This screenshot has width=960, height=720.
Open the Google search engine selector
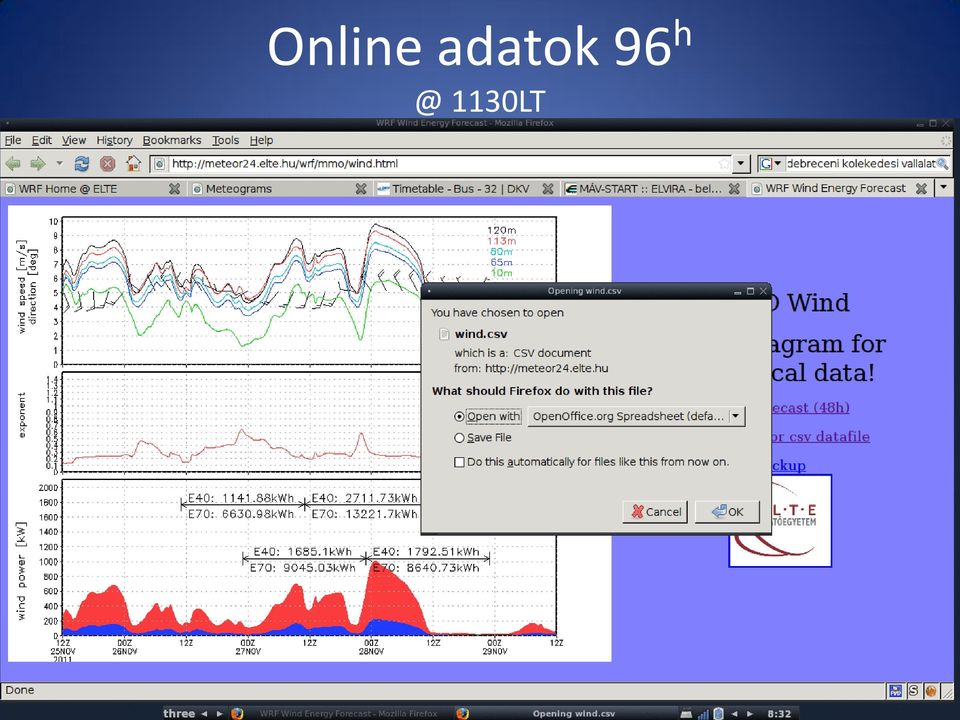pos(771,163)
